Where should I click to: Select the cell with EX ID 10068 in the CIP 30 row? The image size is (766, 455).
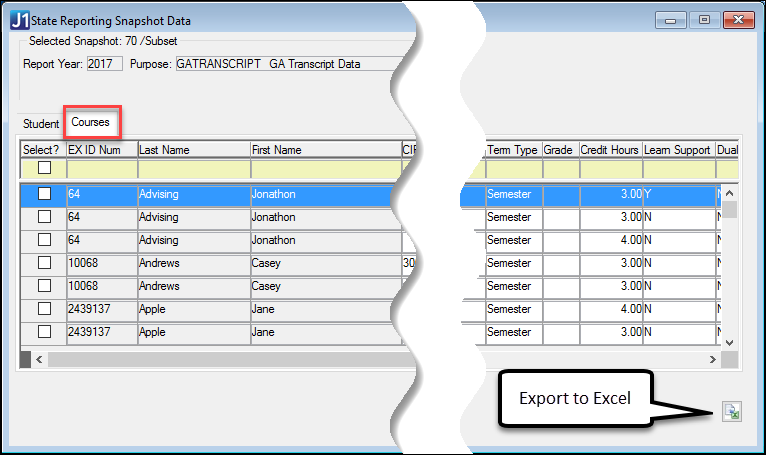click(102, 263)
